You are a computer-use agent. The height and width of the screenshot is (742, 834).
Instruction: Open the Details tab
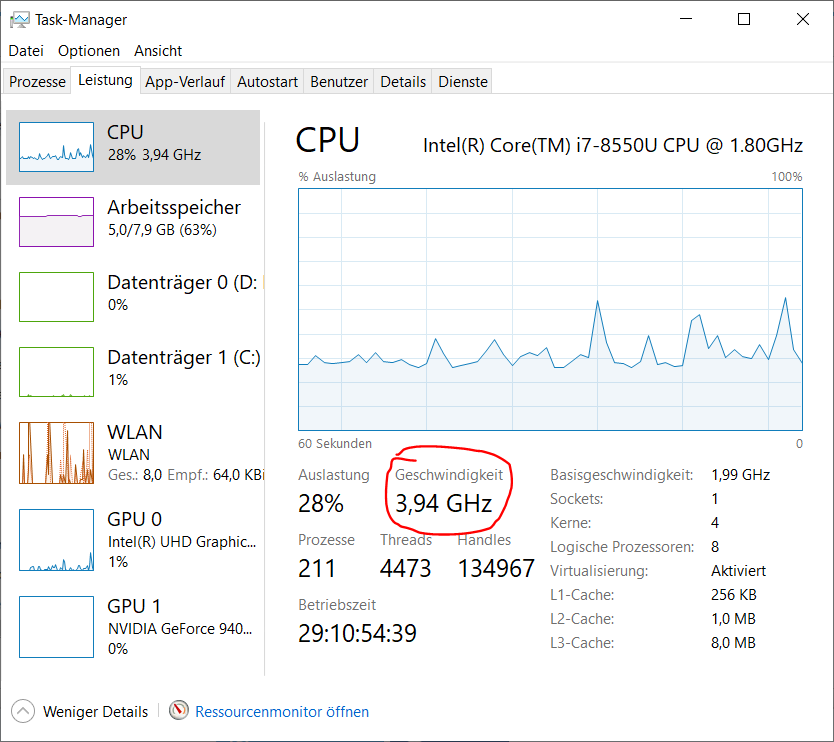pyautogui.click(x=403, y=81)
